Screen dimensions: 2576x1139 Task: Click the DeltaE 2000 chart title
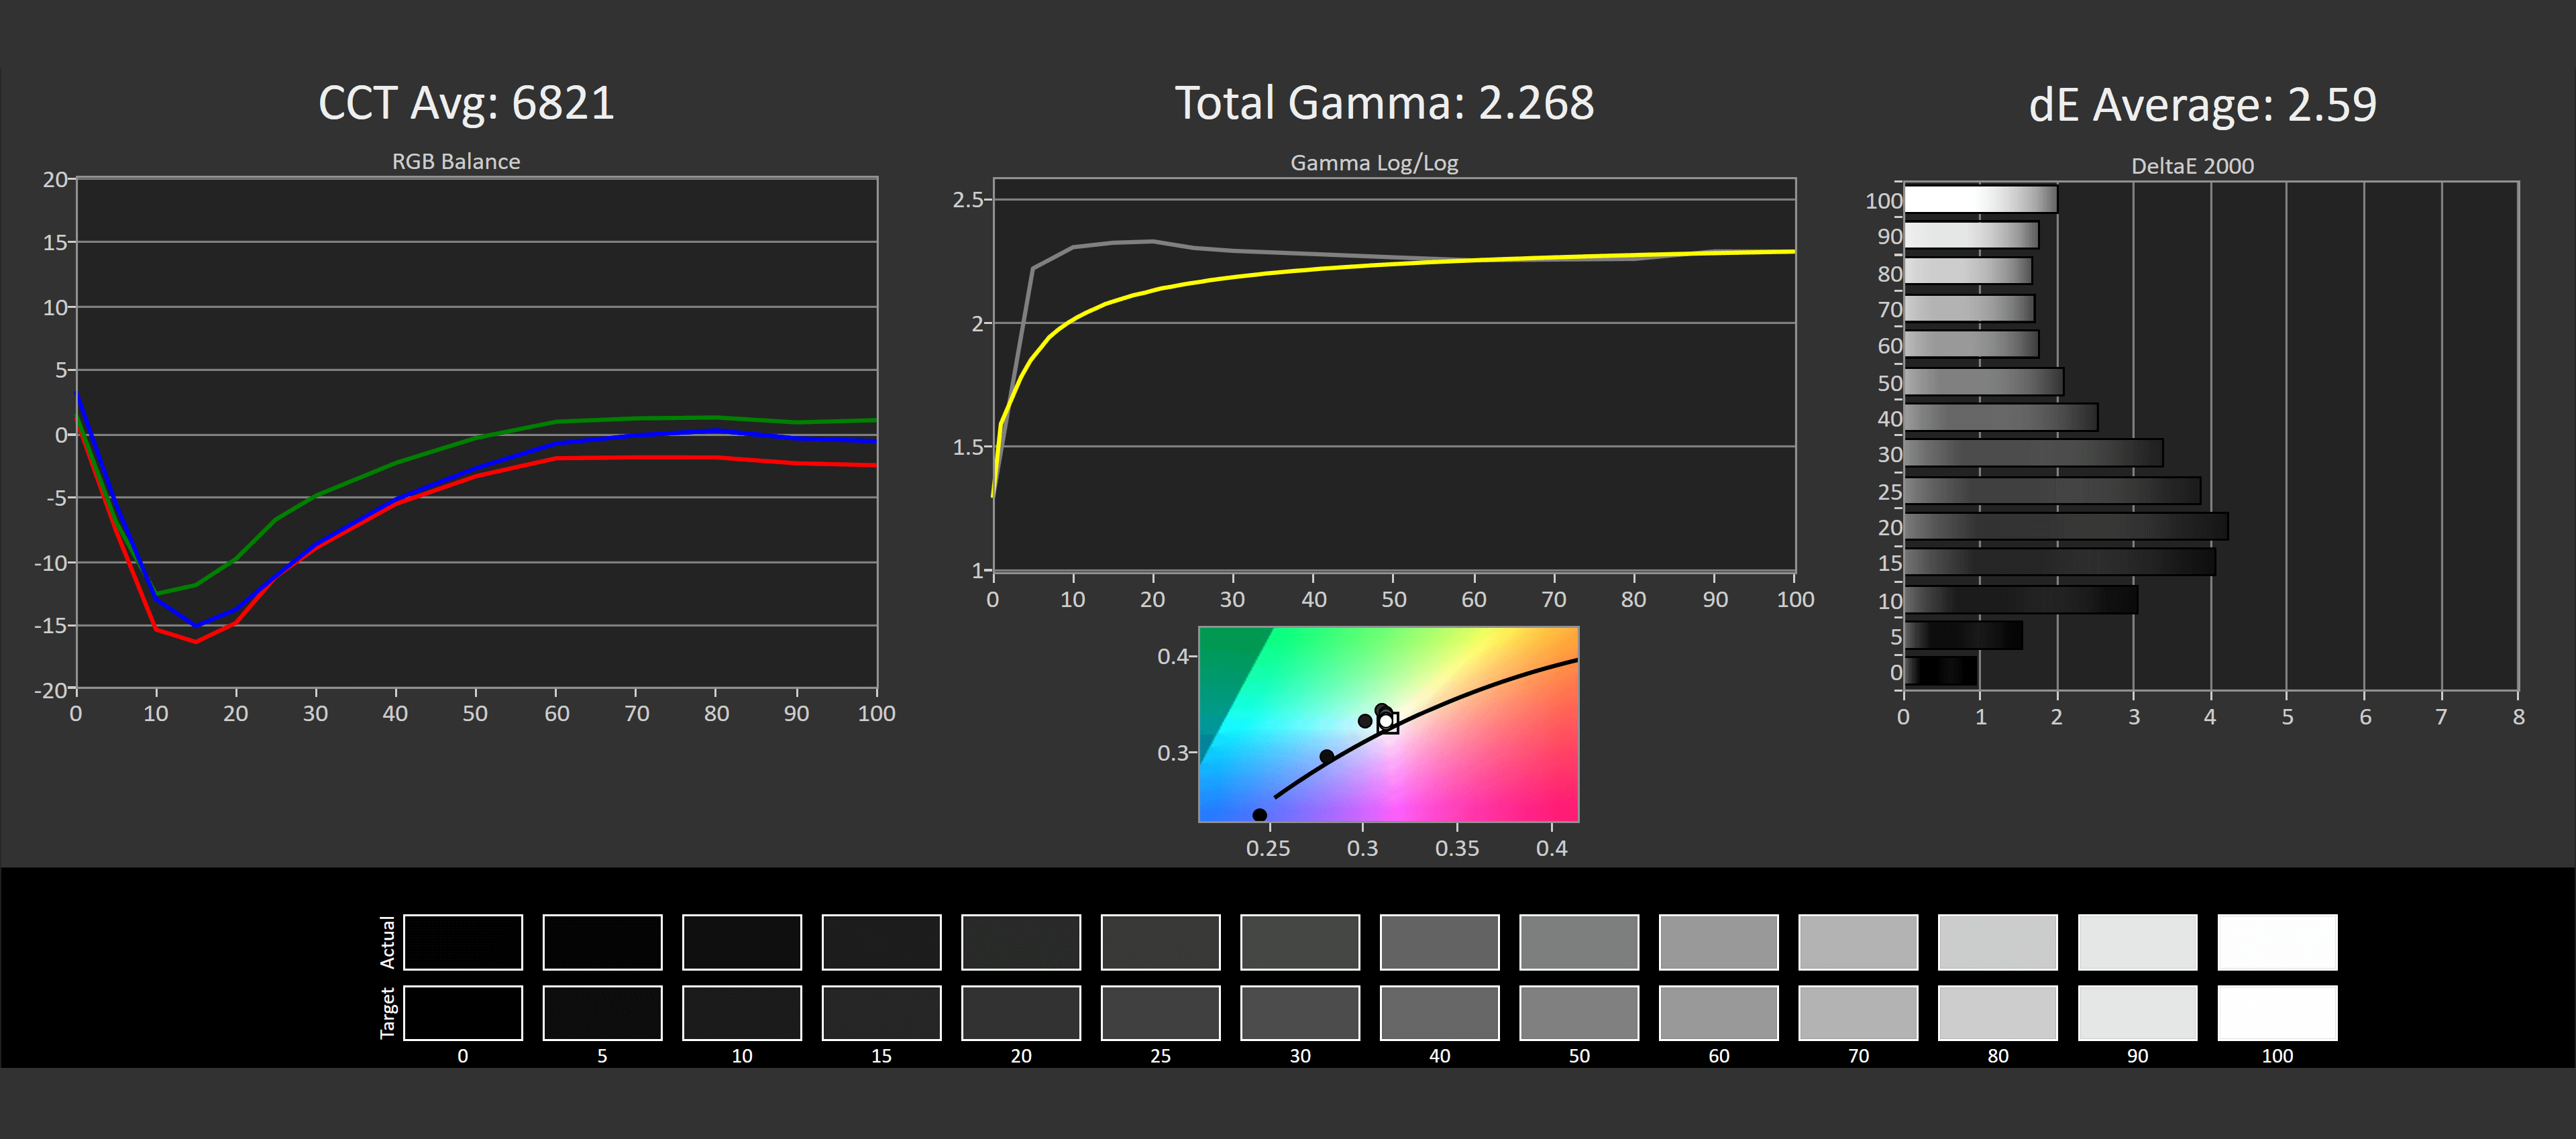pyautogui.click(x=2192, y=166)
